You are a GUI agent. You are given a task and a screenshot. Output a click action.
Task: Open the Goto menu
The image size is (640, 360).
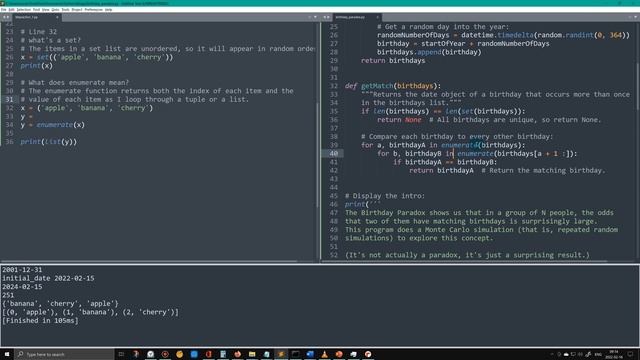55,9
